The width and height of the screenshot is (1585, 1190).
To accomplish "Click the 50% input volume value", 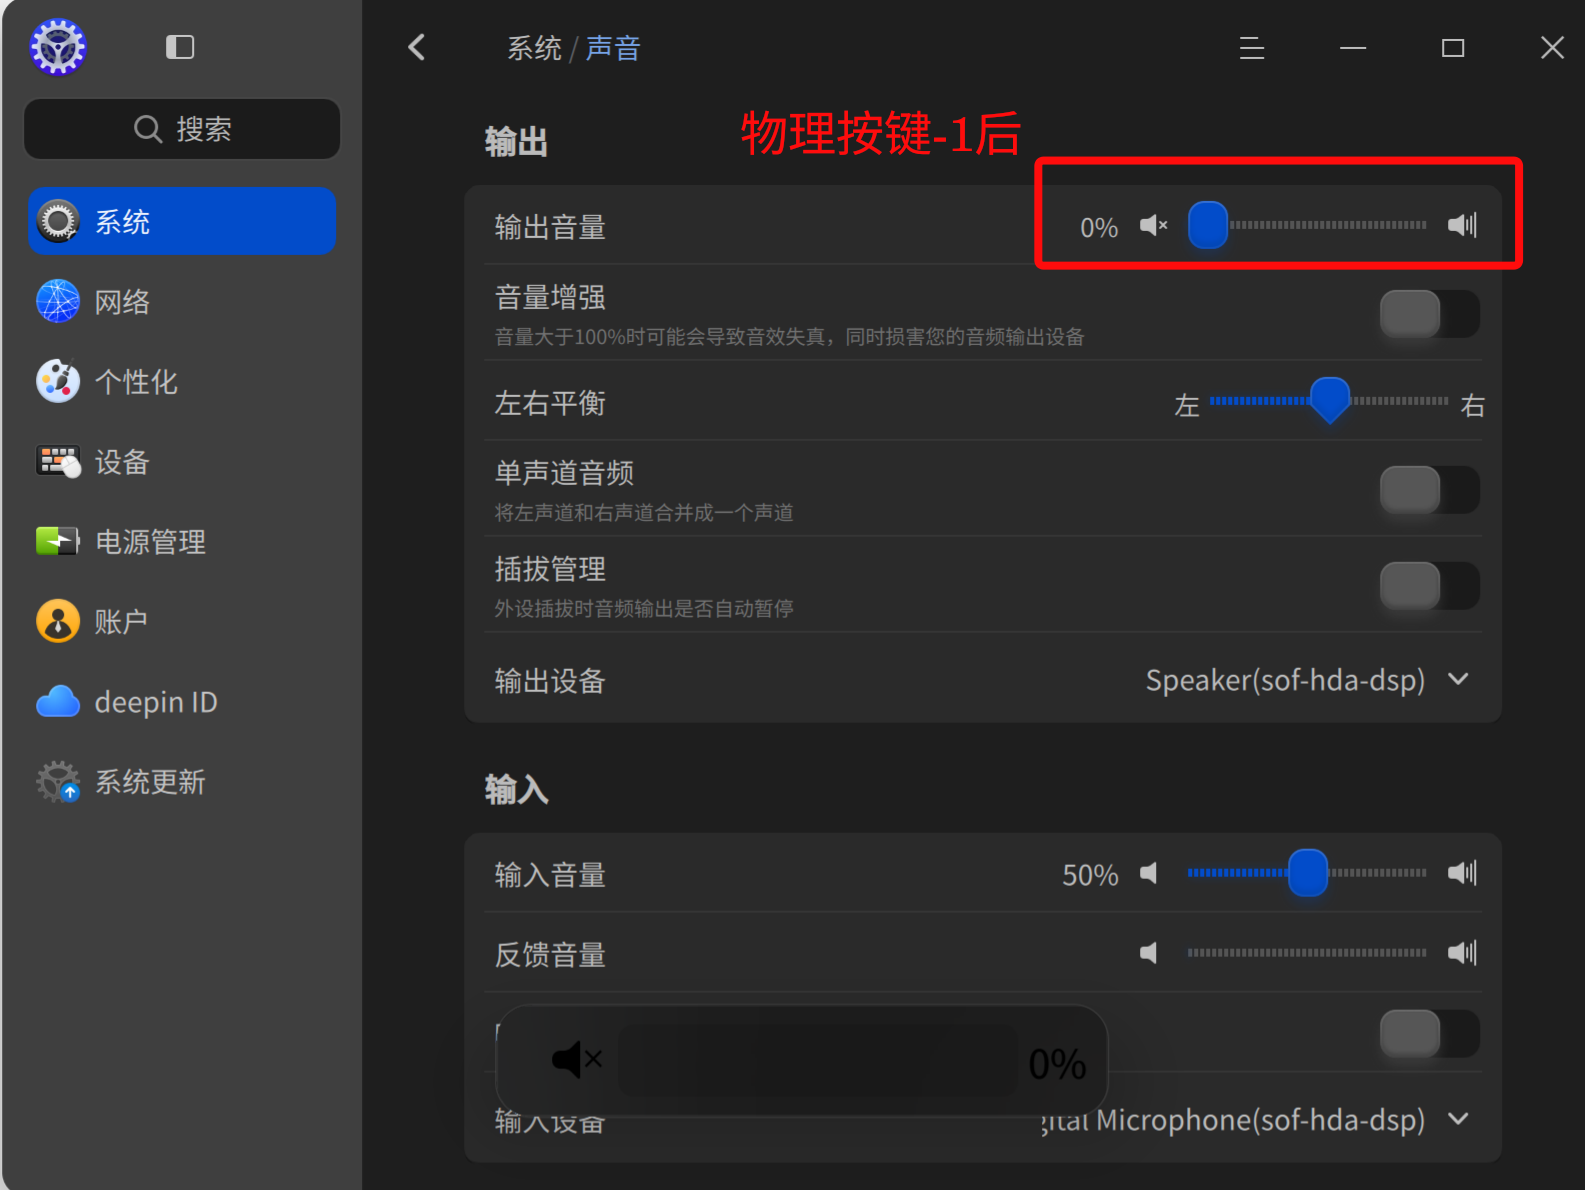I will (1090, 876).
